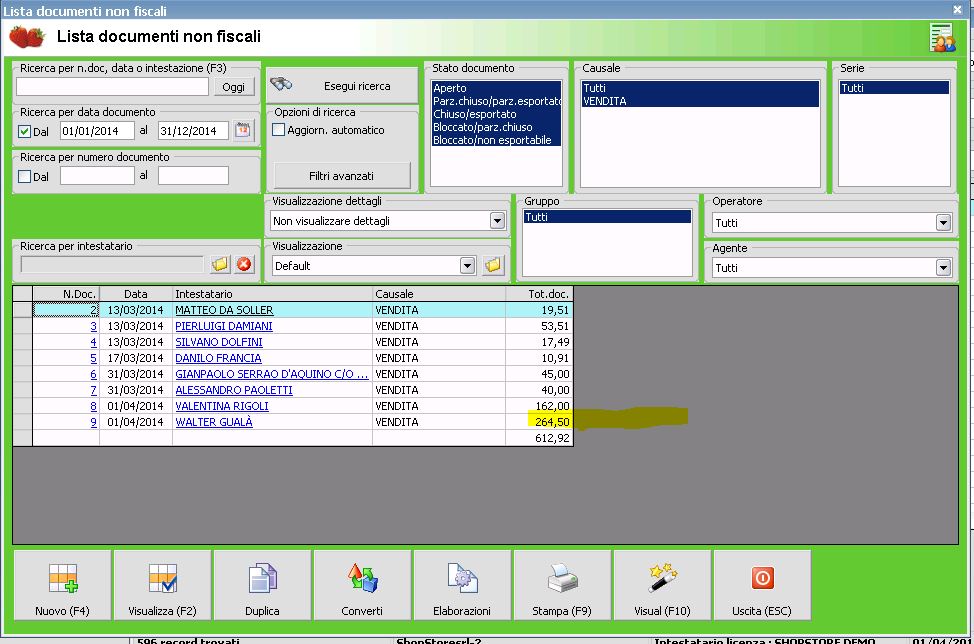974x644 pixels.
Task: Click the Stampa (F9) printer icon
Action: 562,578
